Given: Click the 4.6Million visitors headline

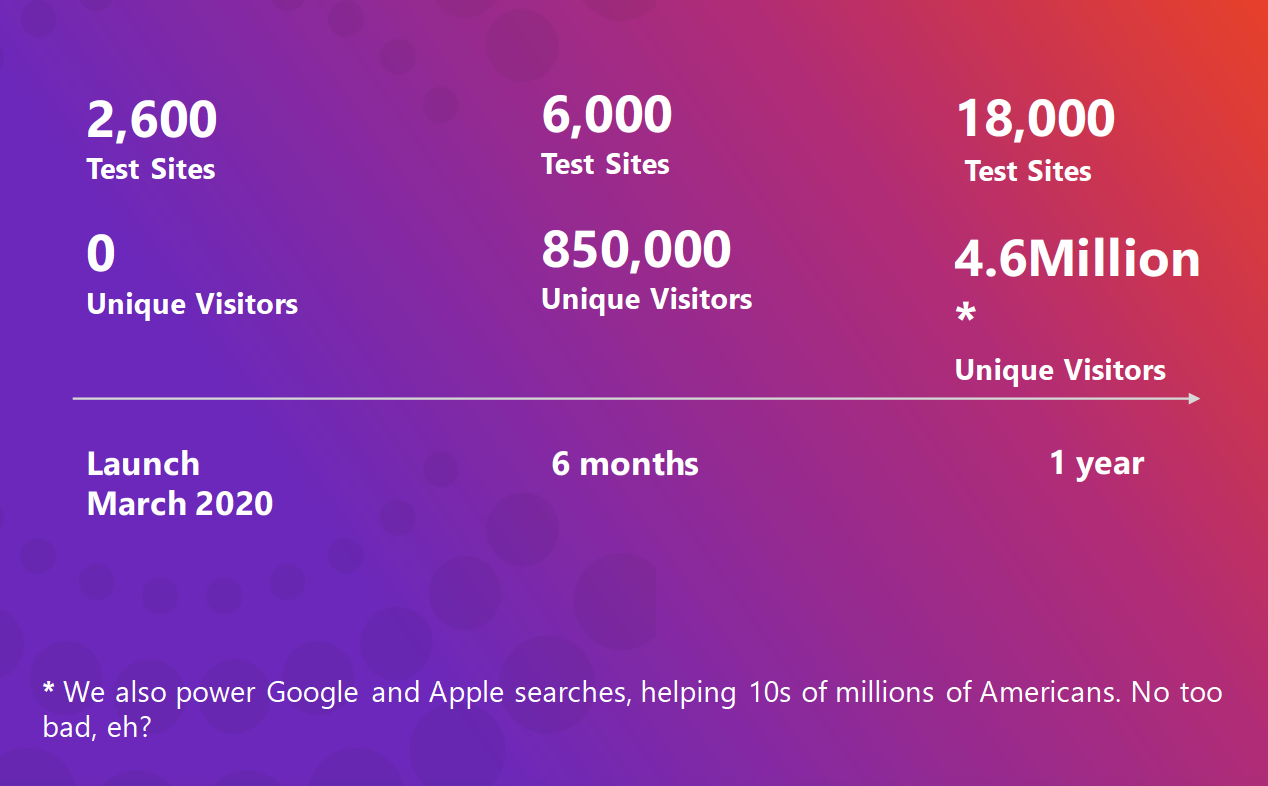Looking at the screenshot, I should [1078, 259].
